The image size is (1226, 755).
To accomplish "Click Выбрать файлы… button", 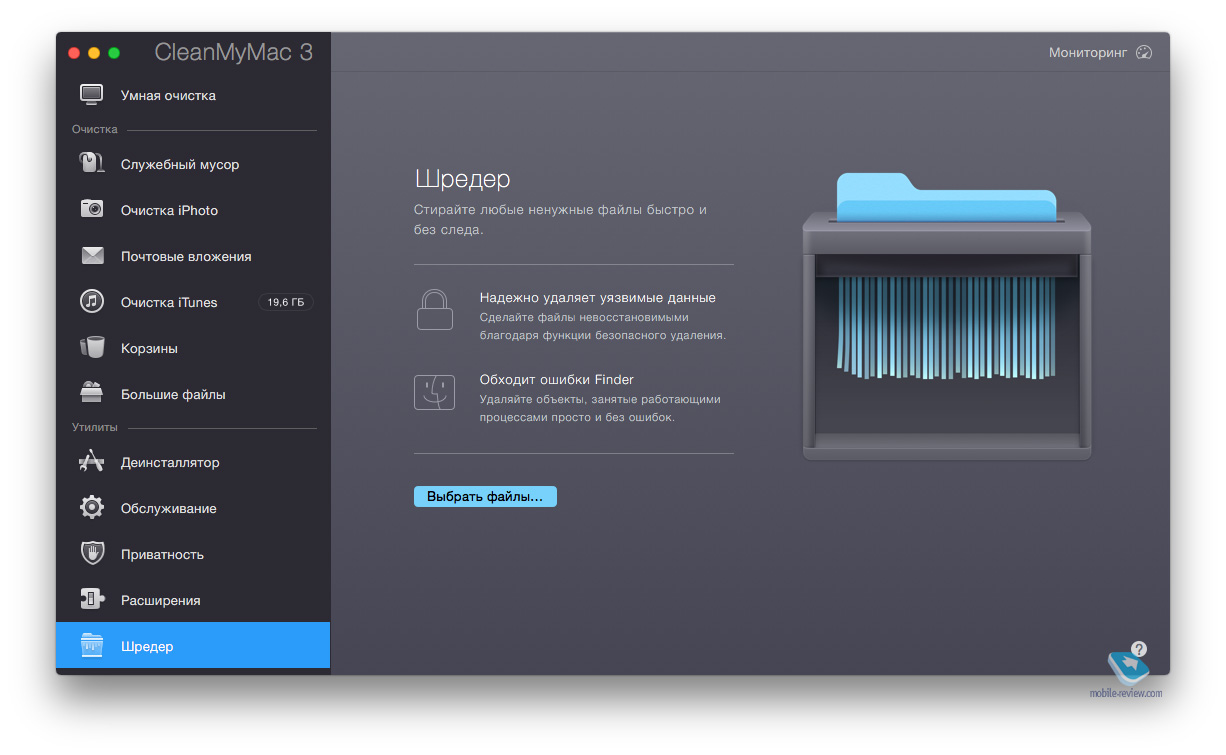I will [x=485, y=496].
